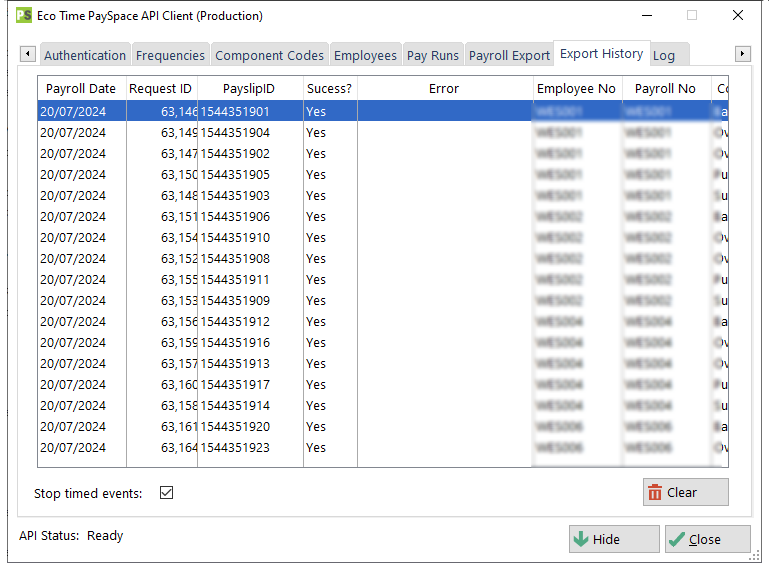769x570 pixels.
Task: Click the PaySpace PS application icon
Action: 24,16
